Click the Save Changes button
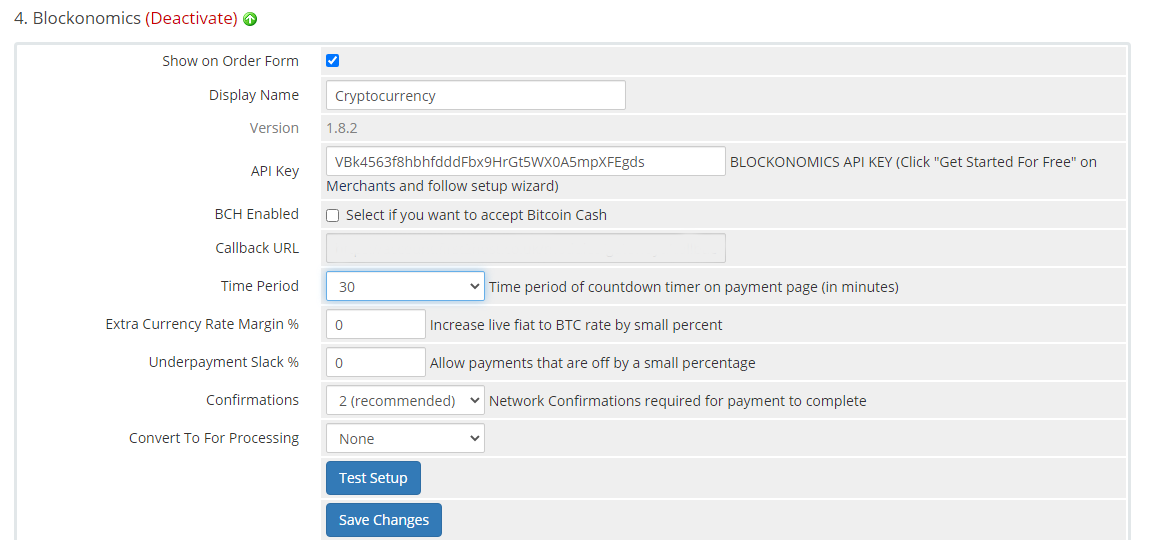Image resolution: width=1170 pixels, height=540 pixels. coord(384,520)
